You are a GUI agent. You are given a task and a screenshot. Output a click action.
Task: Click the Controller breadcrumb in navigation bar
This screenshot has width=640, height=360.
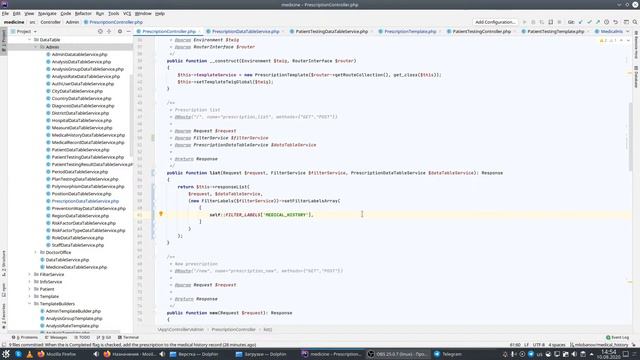tap(50, 22)
